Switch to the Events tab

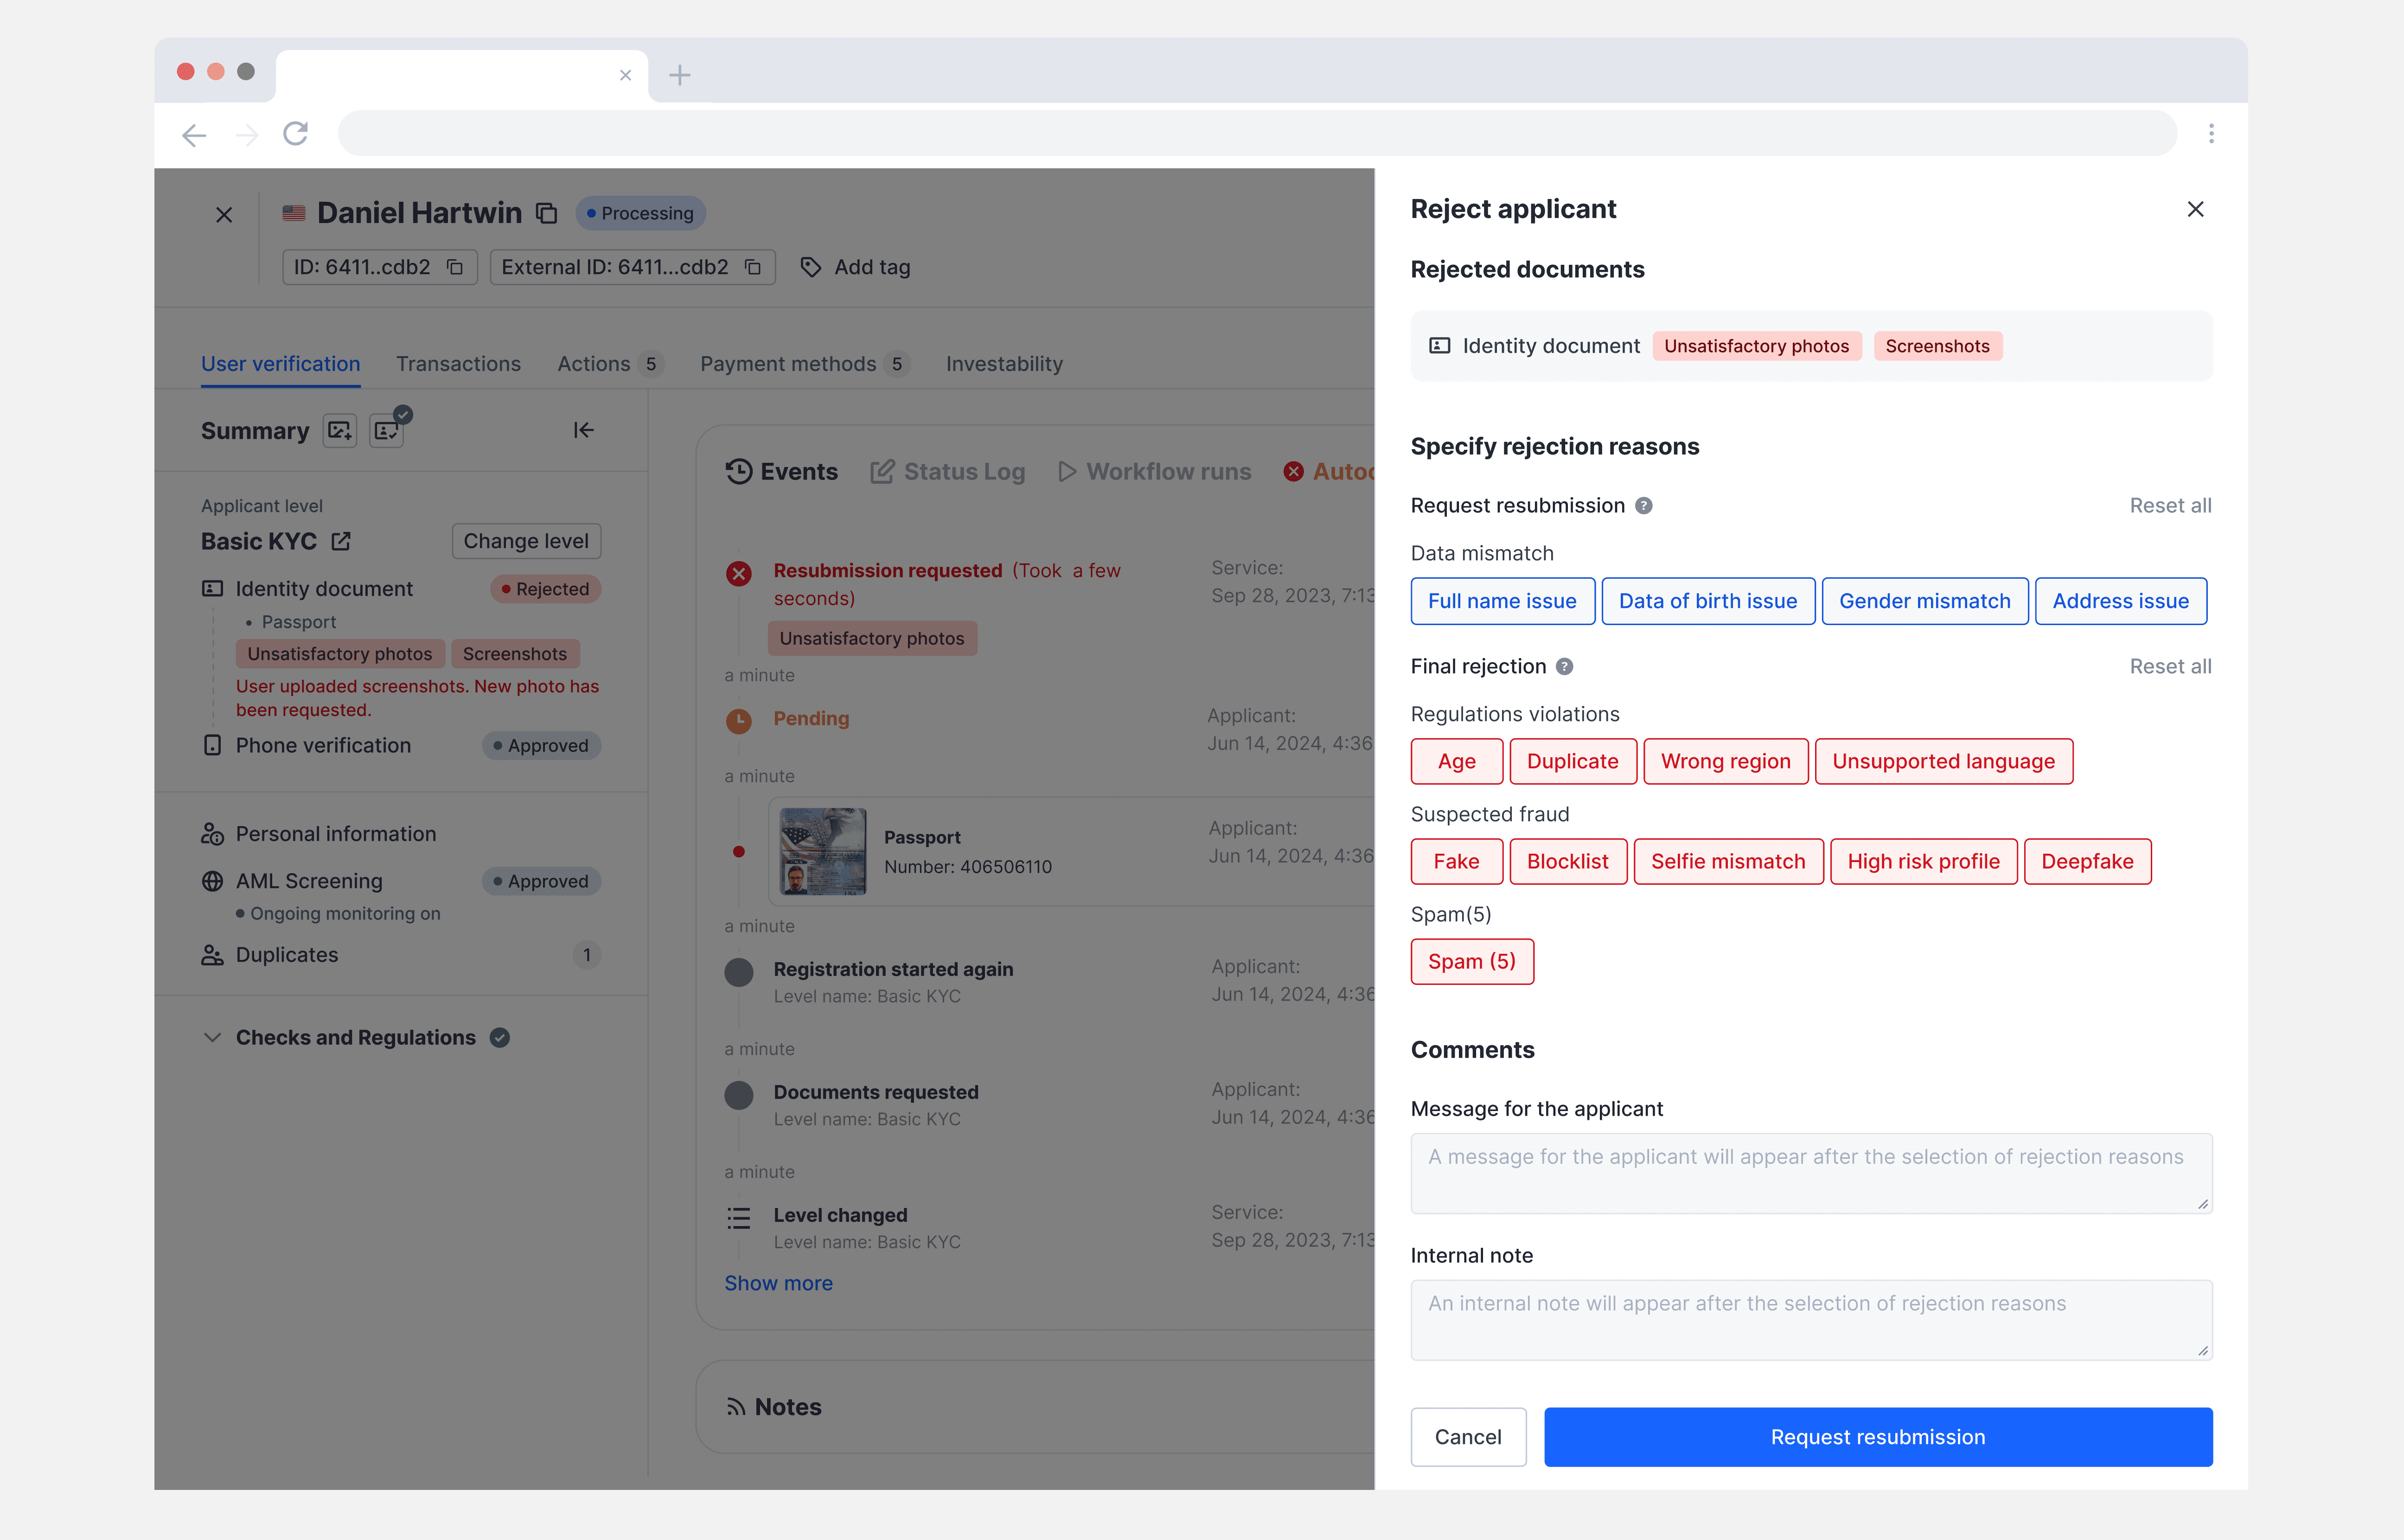click(781, 471)
